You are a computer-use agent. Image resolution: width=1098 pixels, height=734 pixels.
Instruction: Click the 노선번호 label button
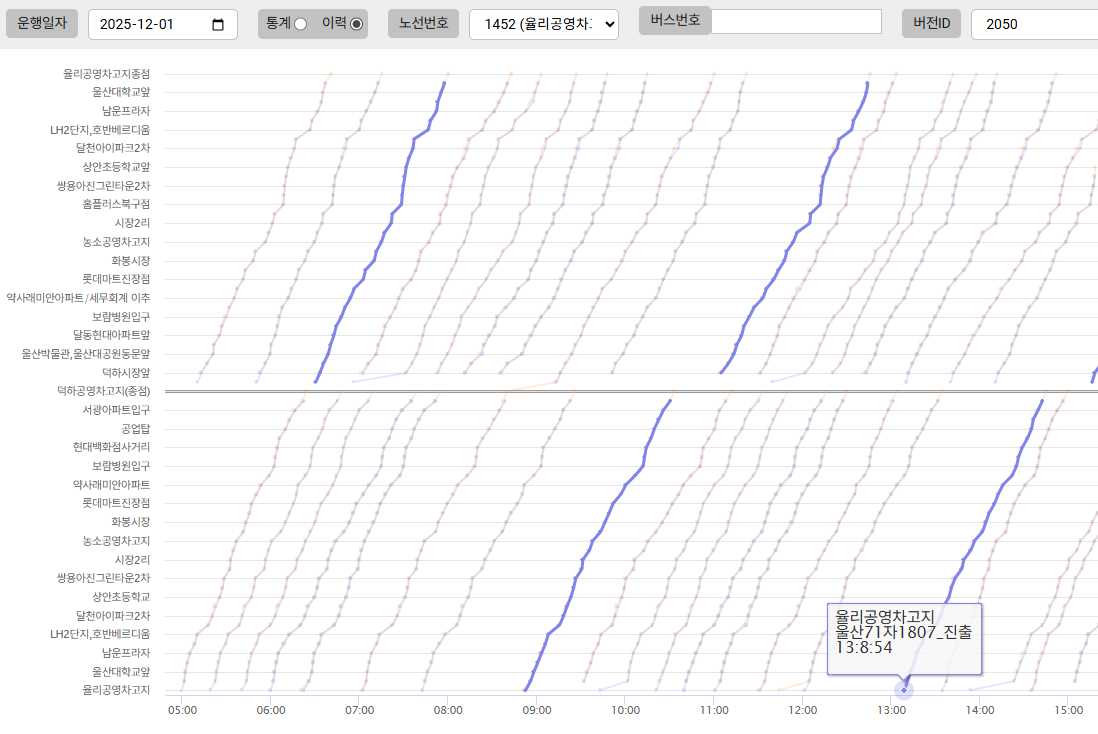tap(424, 23)
